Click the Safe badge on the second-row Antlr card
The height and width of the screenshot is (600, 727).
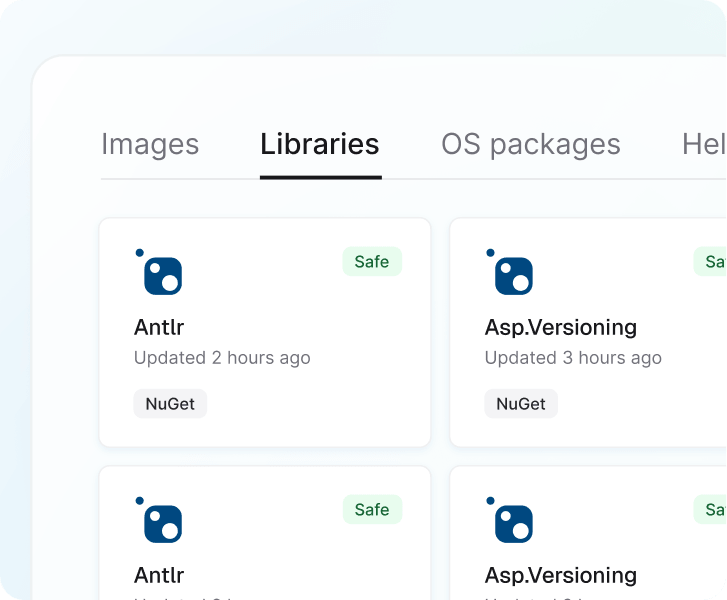coord(372,510)
